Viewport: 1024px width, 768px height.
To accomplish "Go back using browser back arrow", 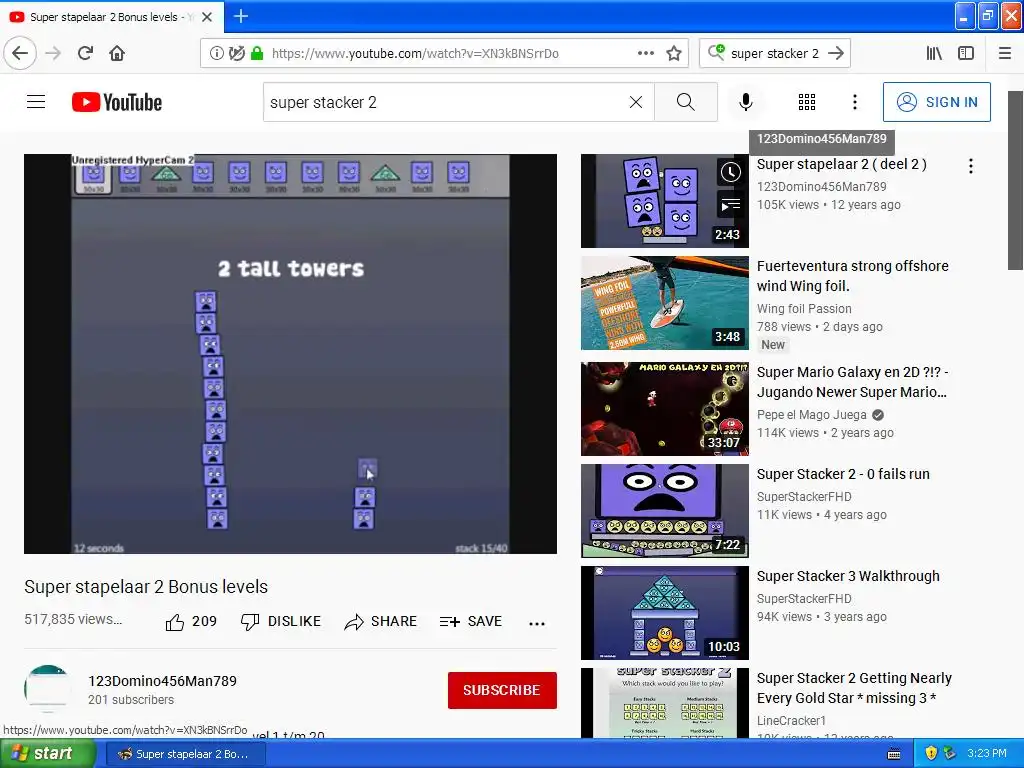I will click(x=20, y=53).
